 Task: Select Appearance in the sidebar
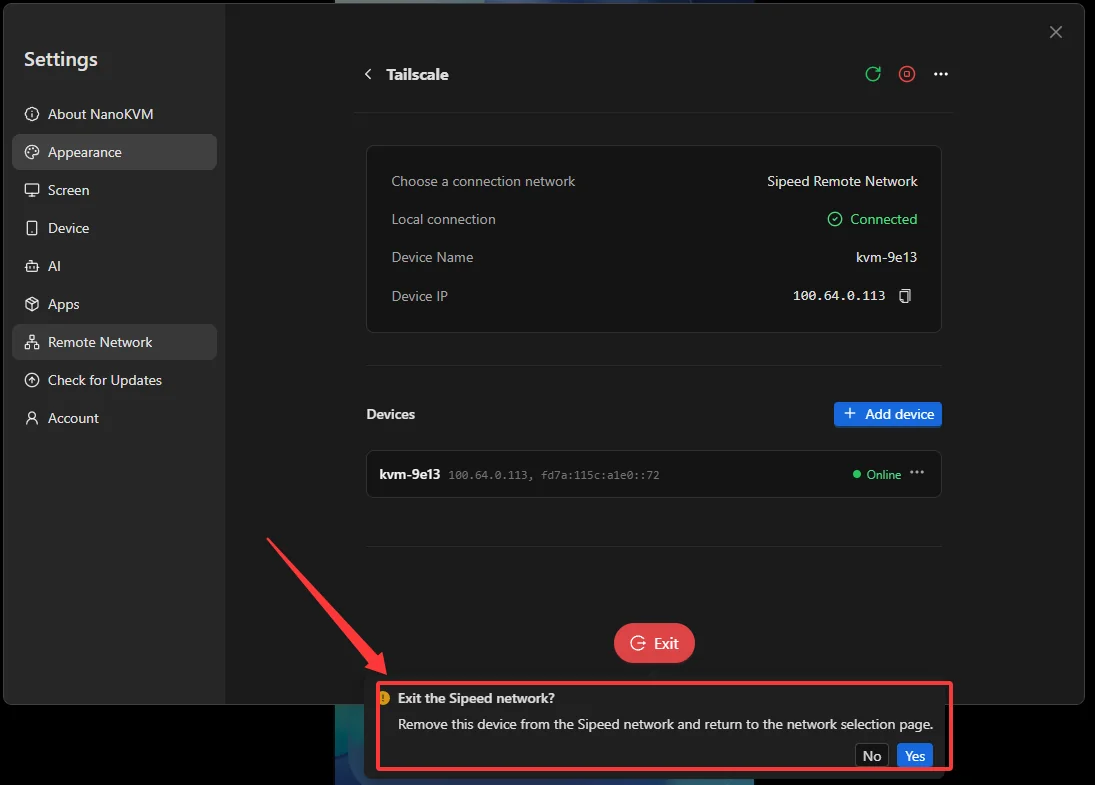click(115, 152)
